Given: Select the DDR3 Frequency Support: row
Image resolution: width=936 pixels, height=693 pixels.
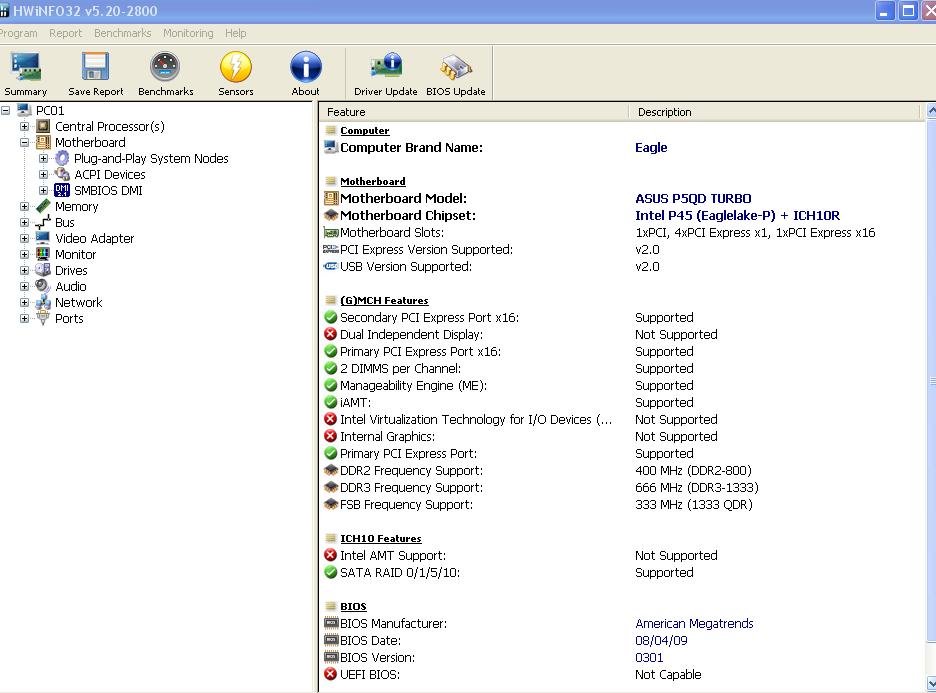Looking at the screenshot, I should coord(622,488).
